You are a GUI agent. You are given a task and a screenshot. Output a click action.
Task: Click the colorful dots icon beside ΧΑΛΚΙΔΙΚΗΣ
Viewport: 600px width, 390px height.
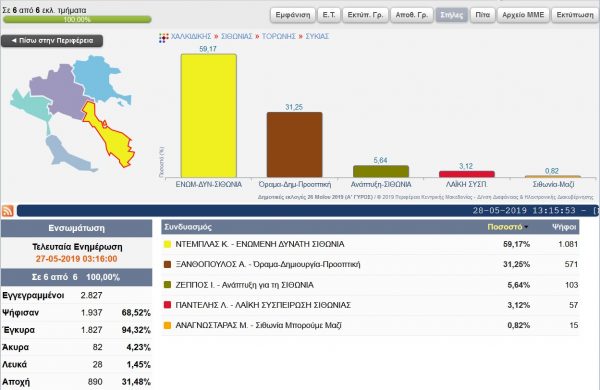(164, 38)
